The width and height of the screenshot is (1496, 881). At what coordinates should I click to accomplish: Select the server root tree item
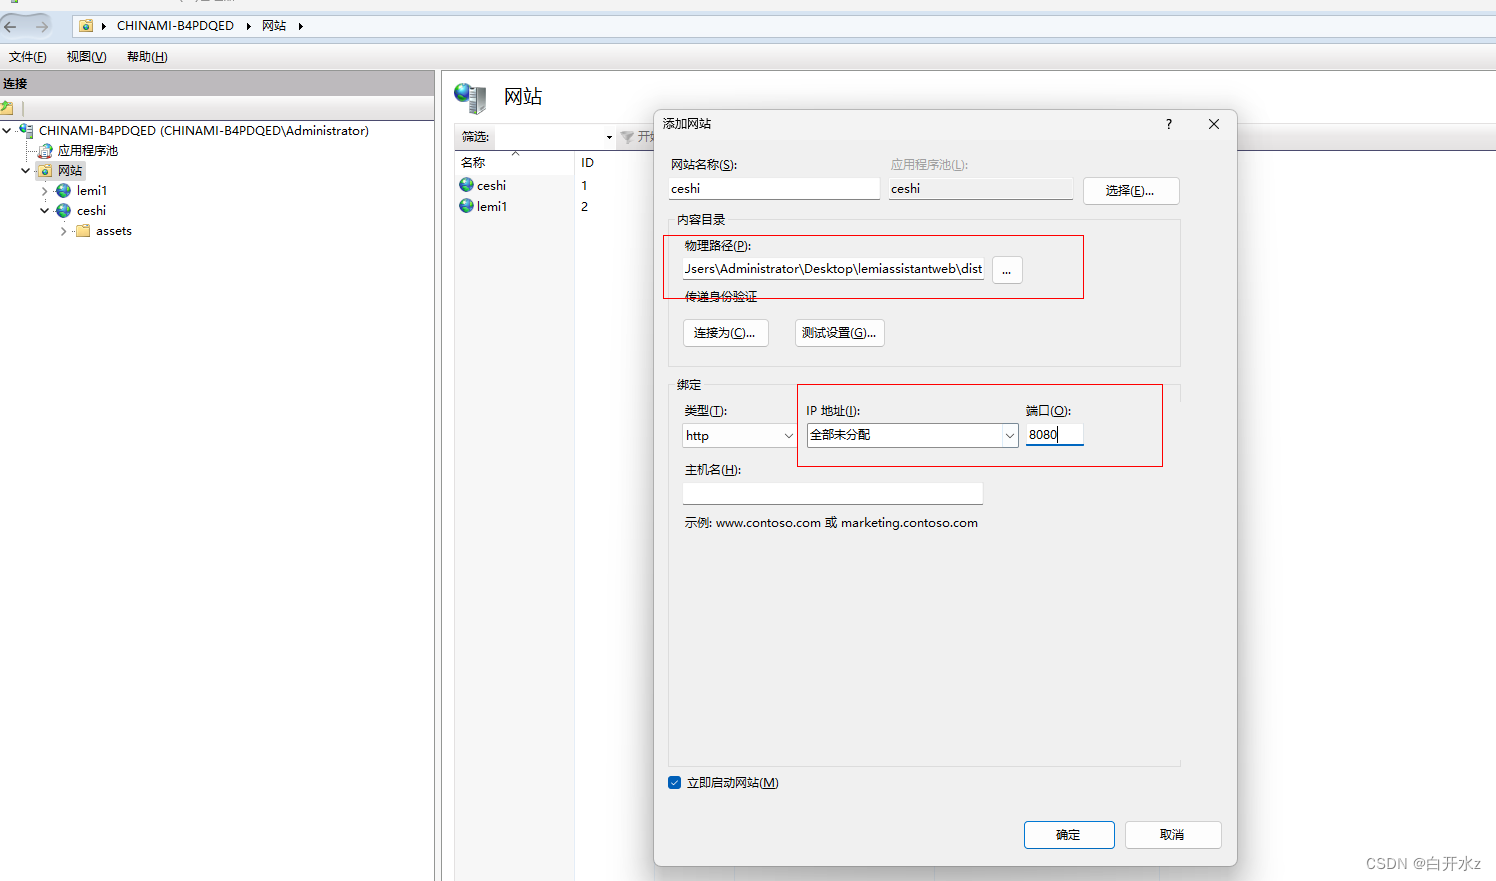pos(204,131)
